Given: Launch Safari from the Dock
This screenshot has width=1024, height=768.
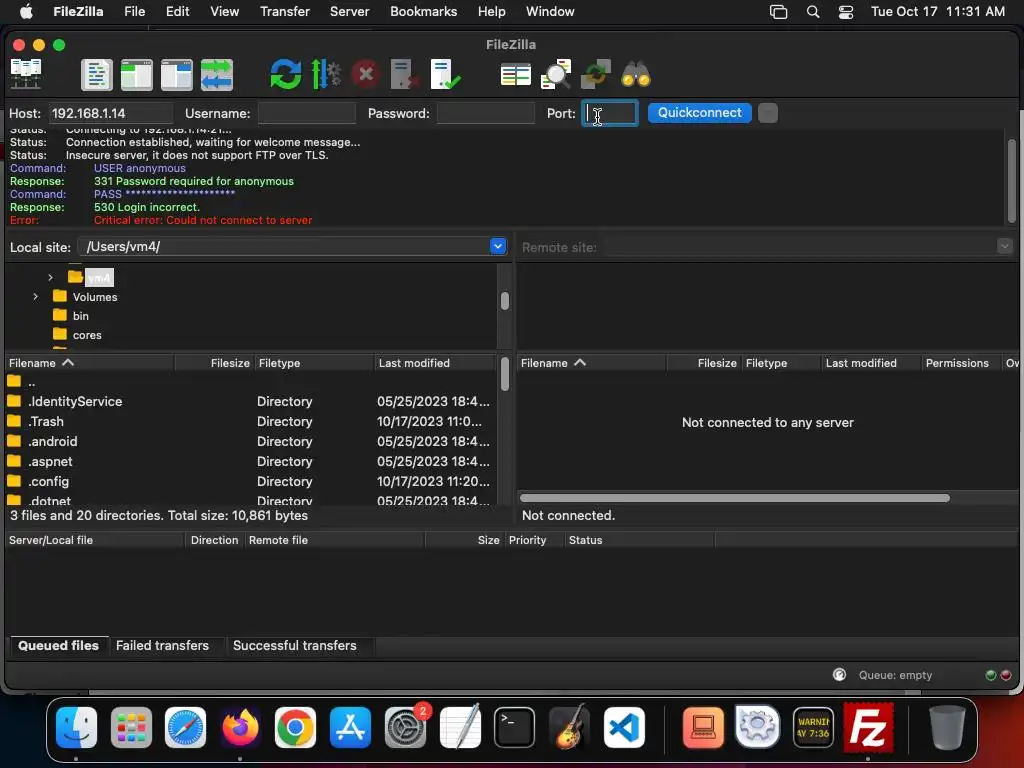Looking at the screenshot, I should [x=185, y=727].
